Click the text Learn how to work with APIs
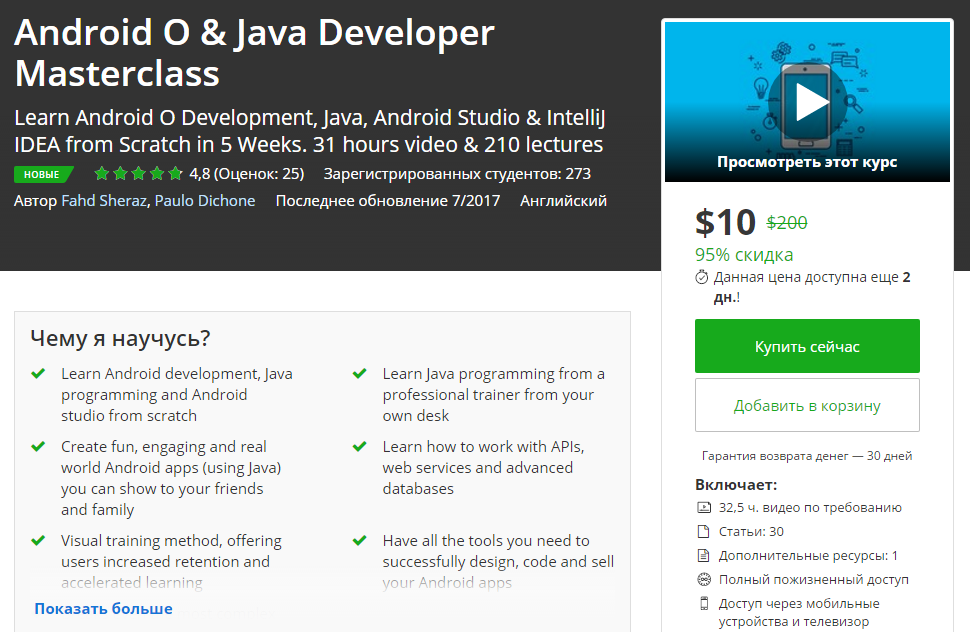 pyautogui.click(x=484, y=468)
